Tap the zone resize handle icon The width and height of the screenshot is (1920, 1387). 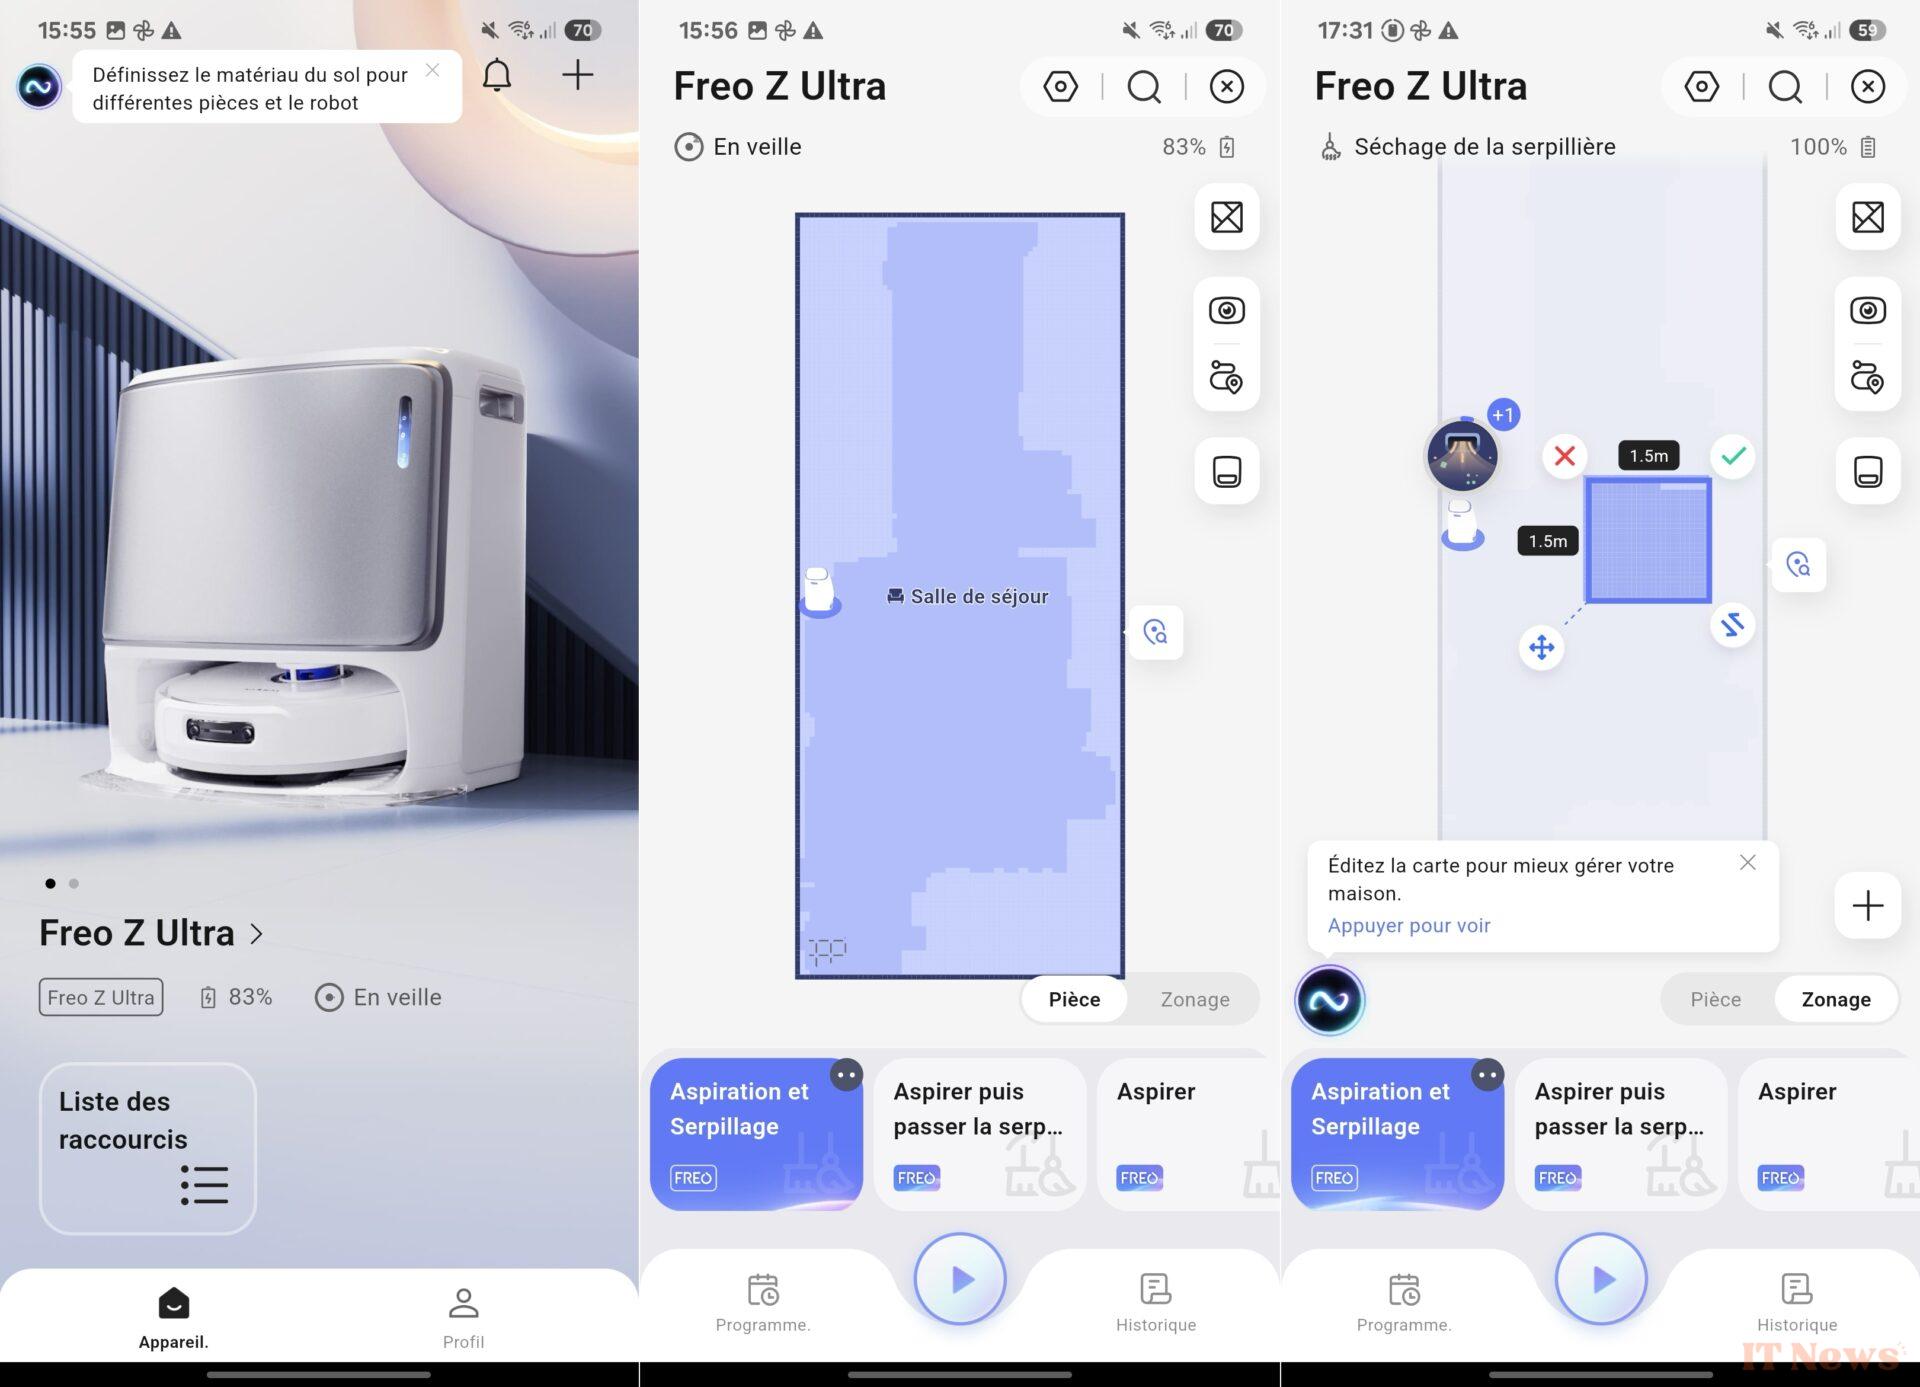[1733, 625]
